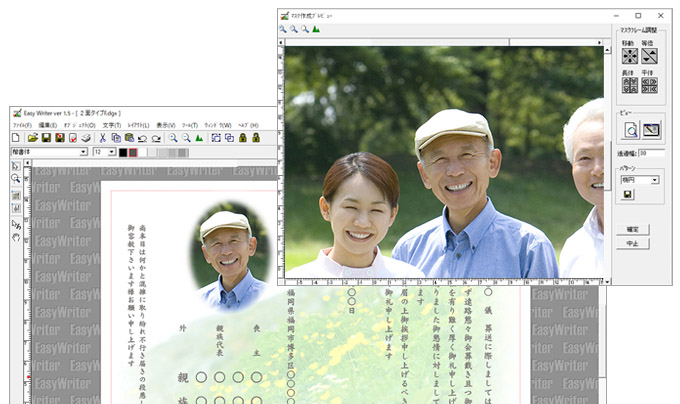Open the オブジェクト(O) menu
The image size is (680, 404).
(x=79, y=125)
